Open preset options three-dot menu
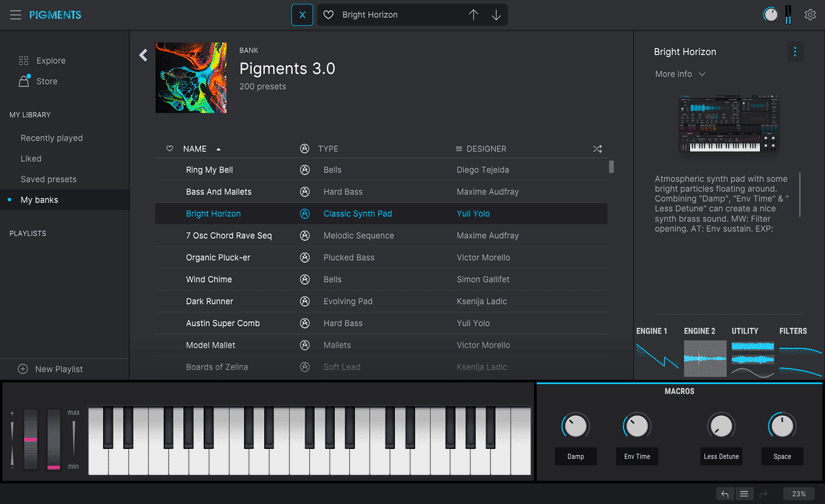Screen dimensions: 825x504 pos(795,52)
